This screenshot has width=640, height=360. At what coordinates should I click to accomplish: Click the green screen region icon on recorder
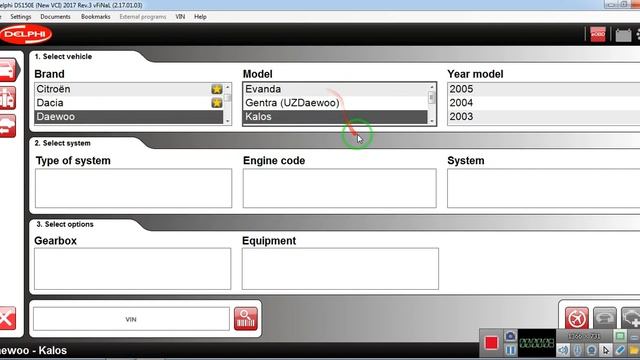pos(620,336)
